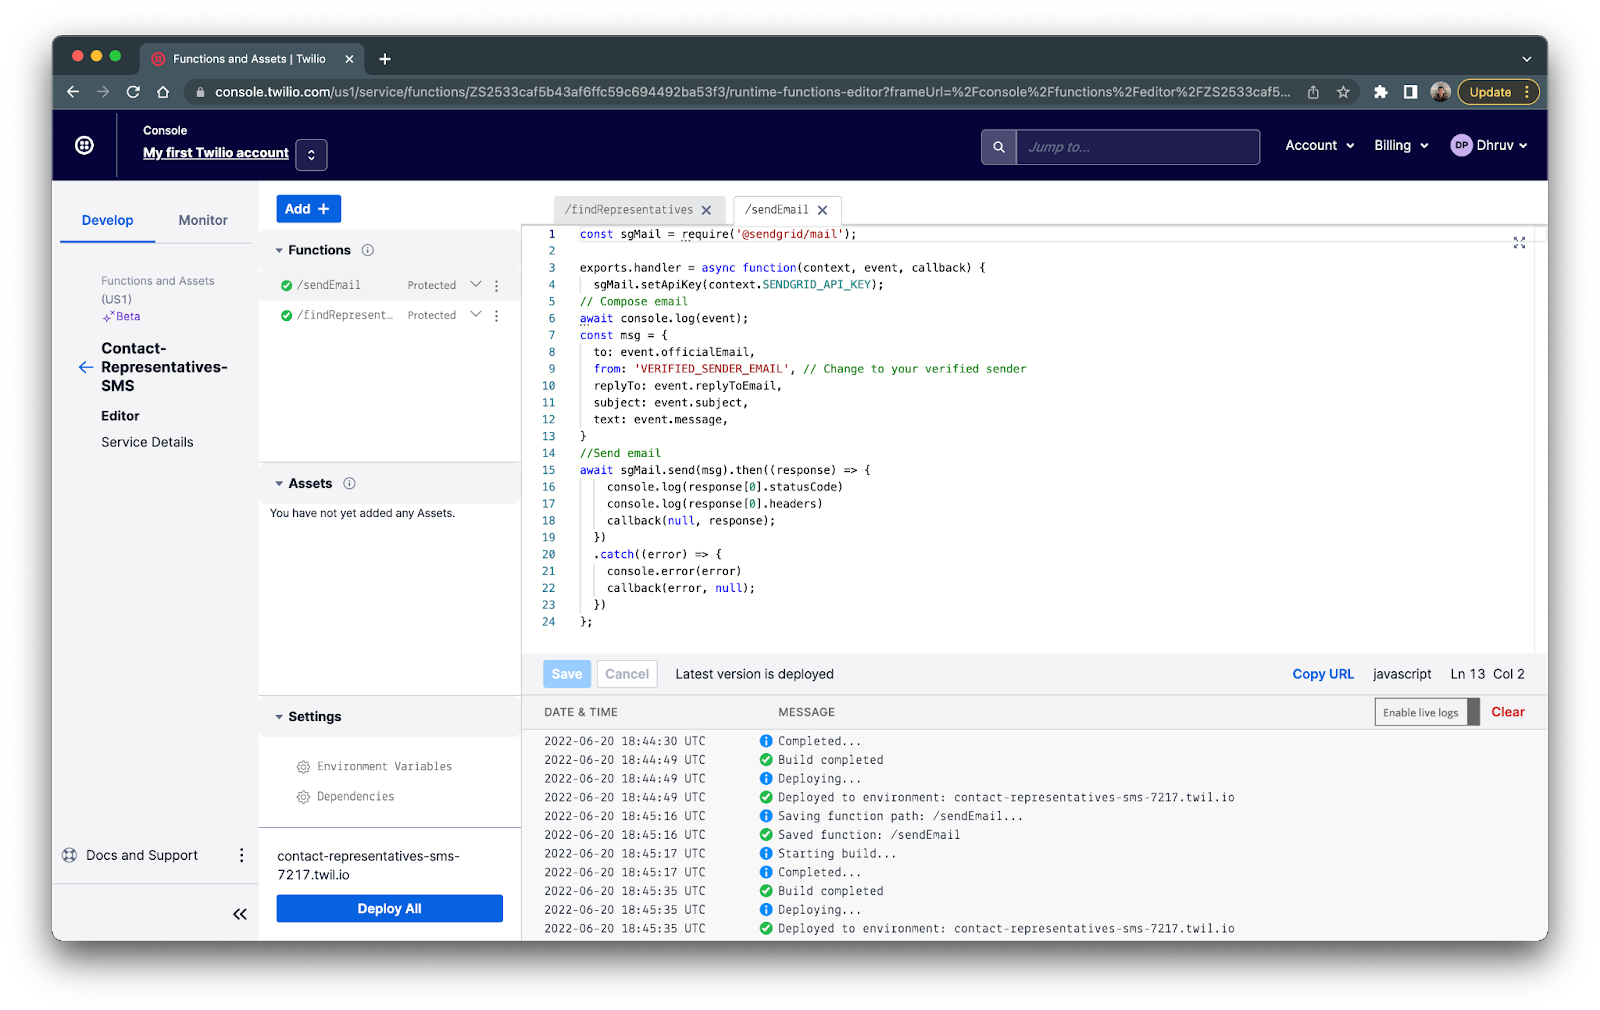Screen dimensions: 1600x1010
Task: Close the Functions and Assets browser tab
Action: [349, 59]
